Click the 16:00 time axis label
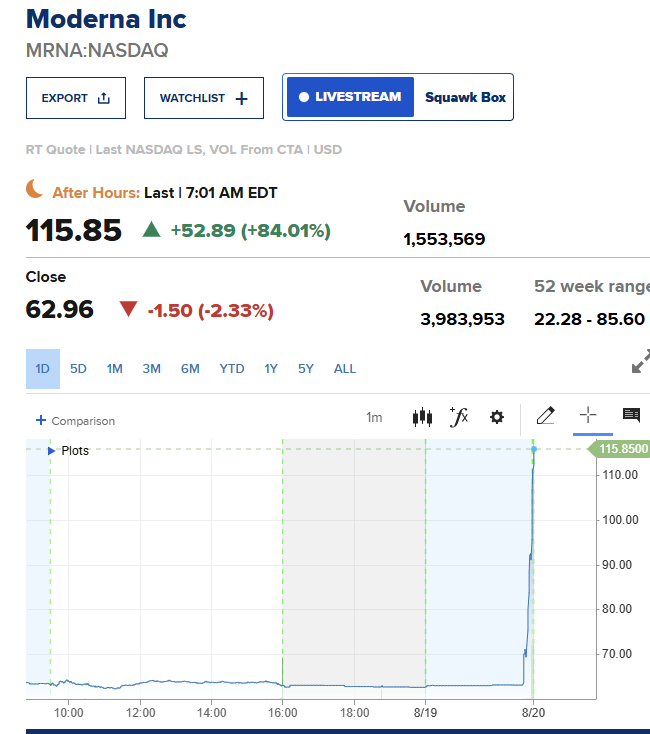The height and width of the screenshot is (734, 650). (x=283, y=713)
